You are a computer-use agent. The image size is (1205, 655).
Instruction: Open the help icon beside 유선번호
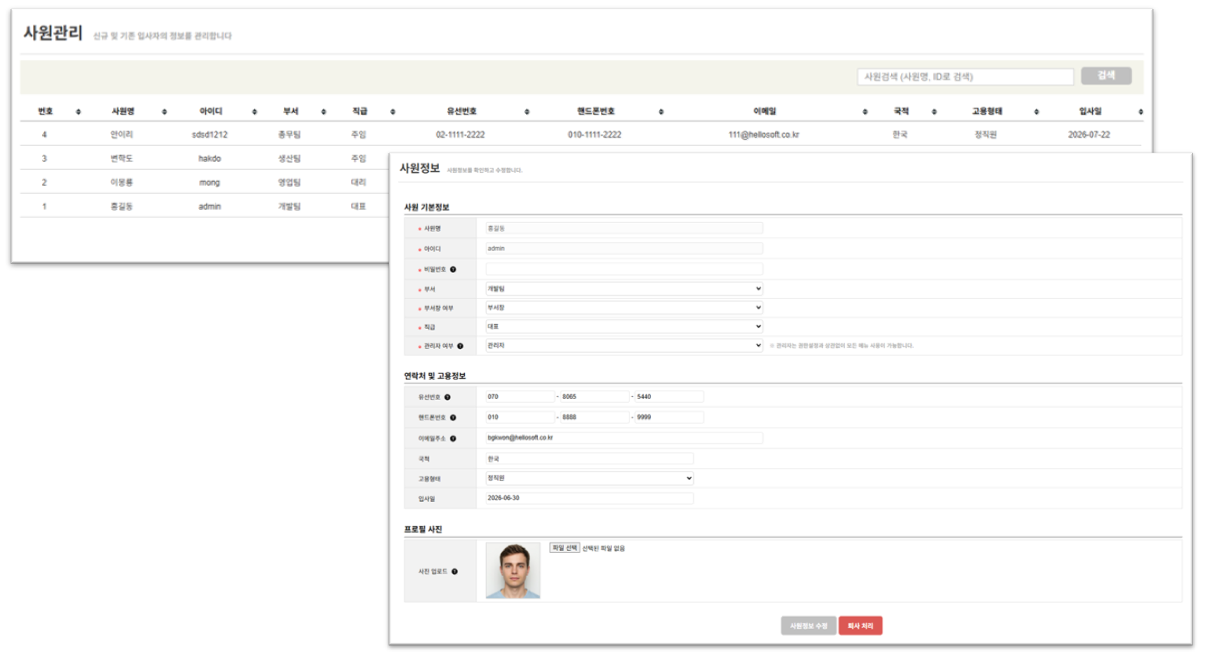(447, 397)
